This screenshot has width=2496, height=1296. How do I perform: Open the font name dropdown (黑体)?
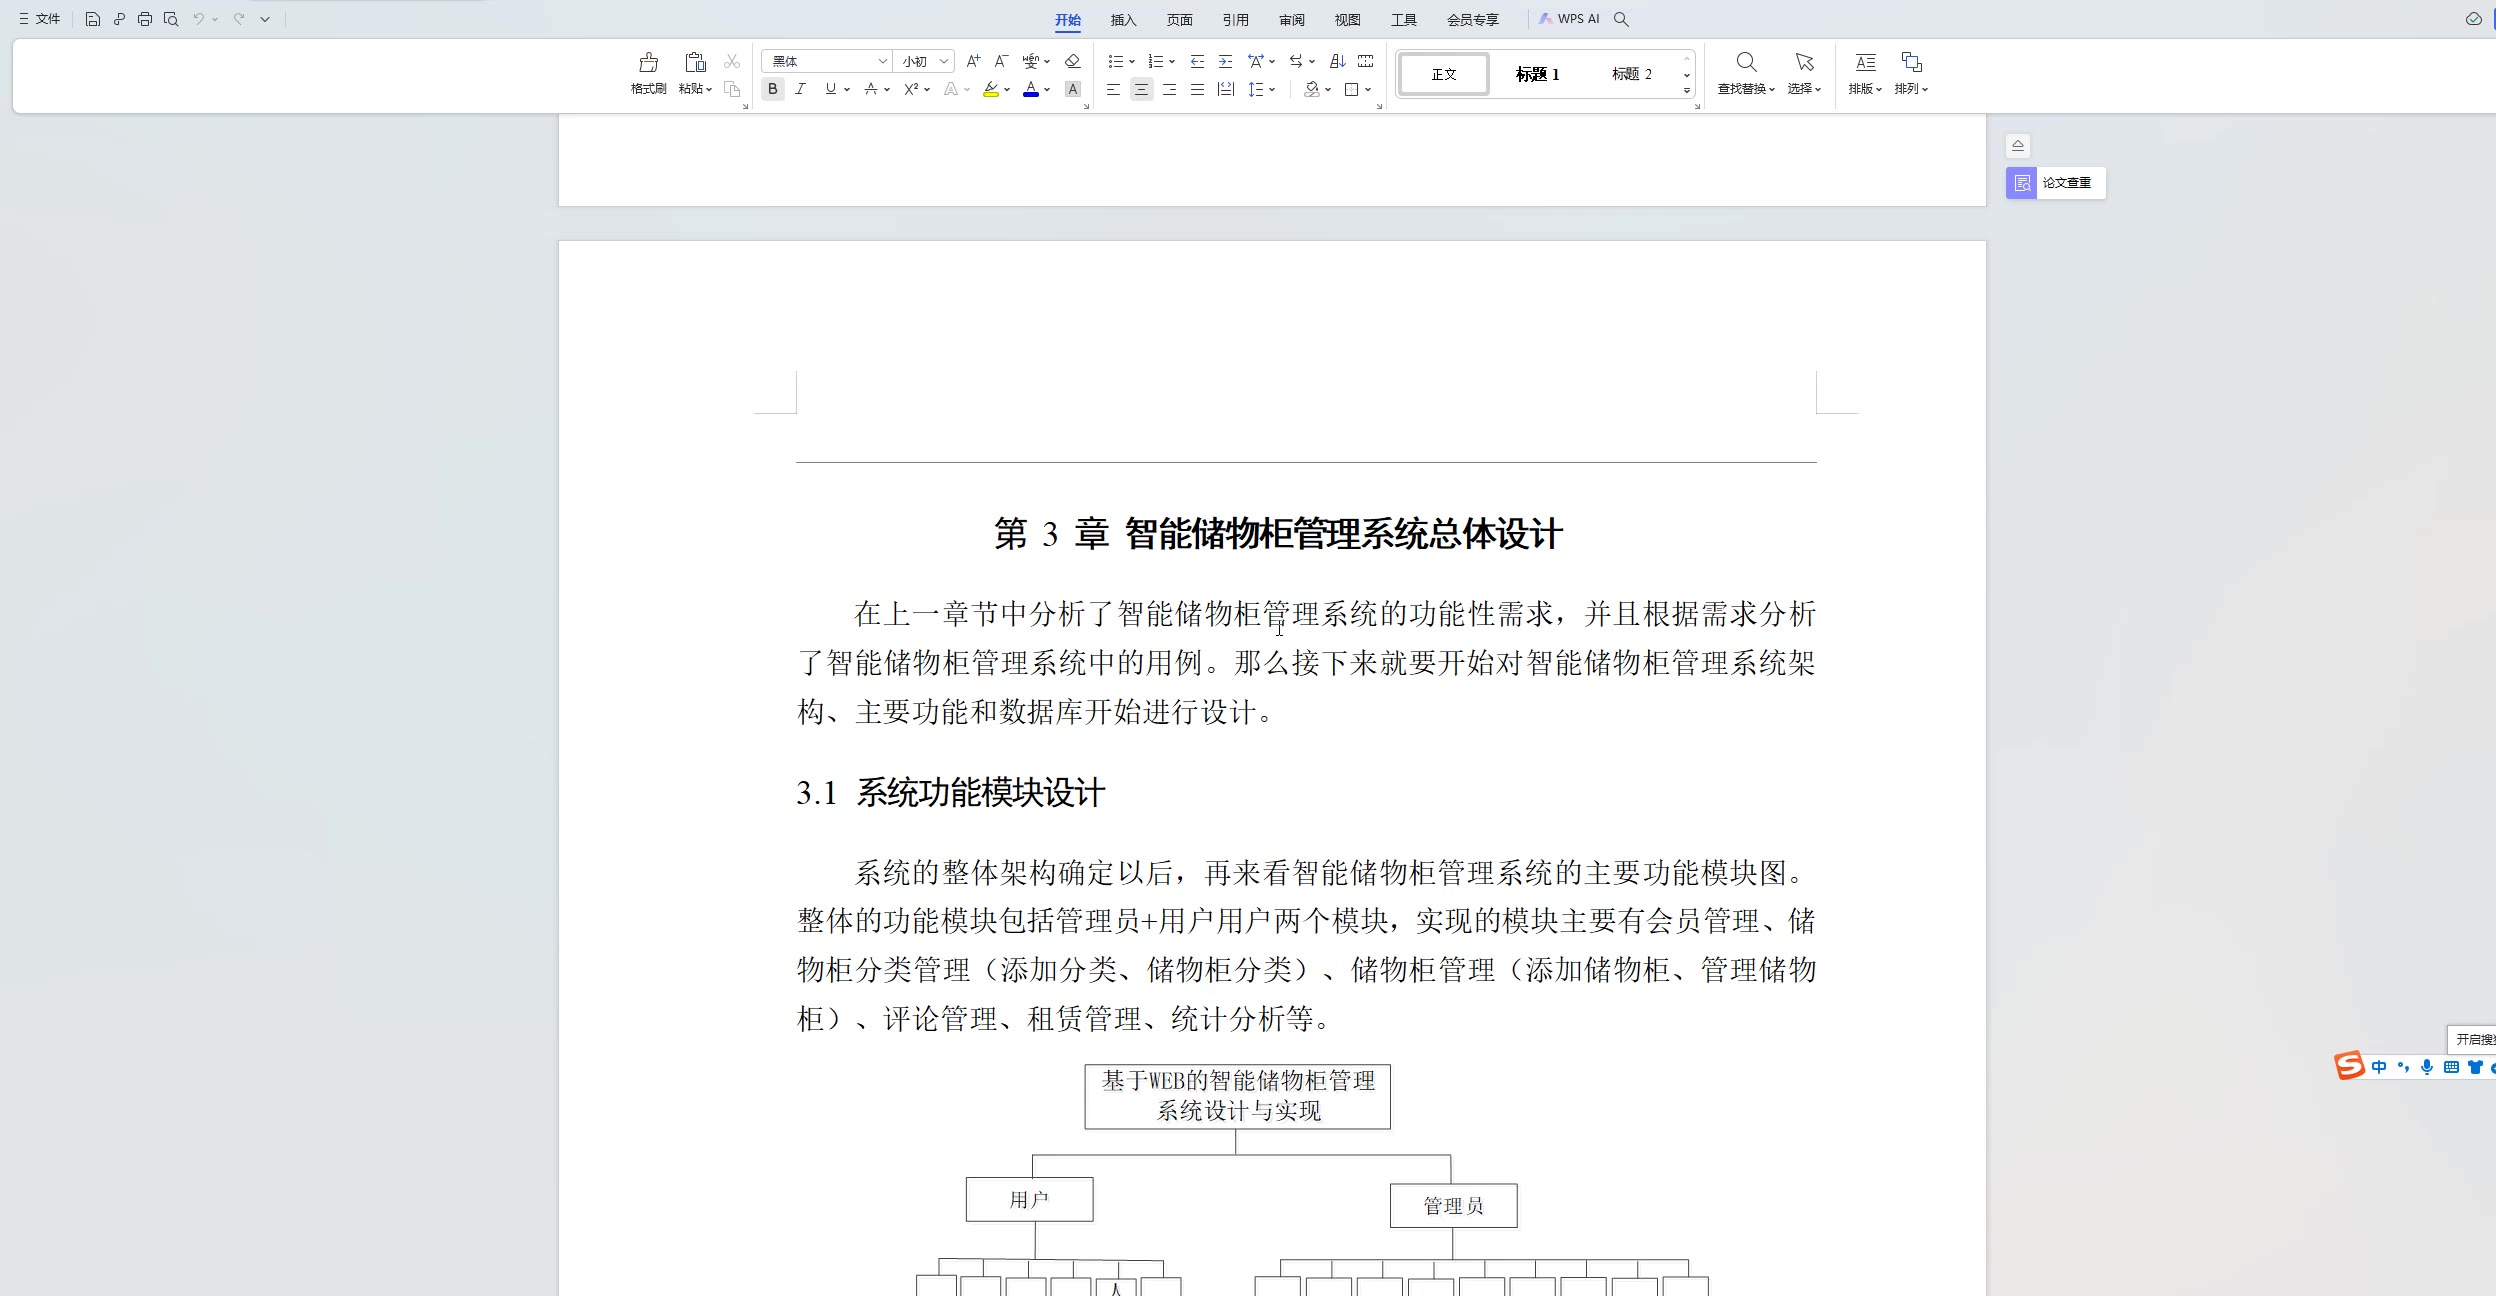point(882,61)
